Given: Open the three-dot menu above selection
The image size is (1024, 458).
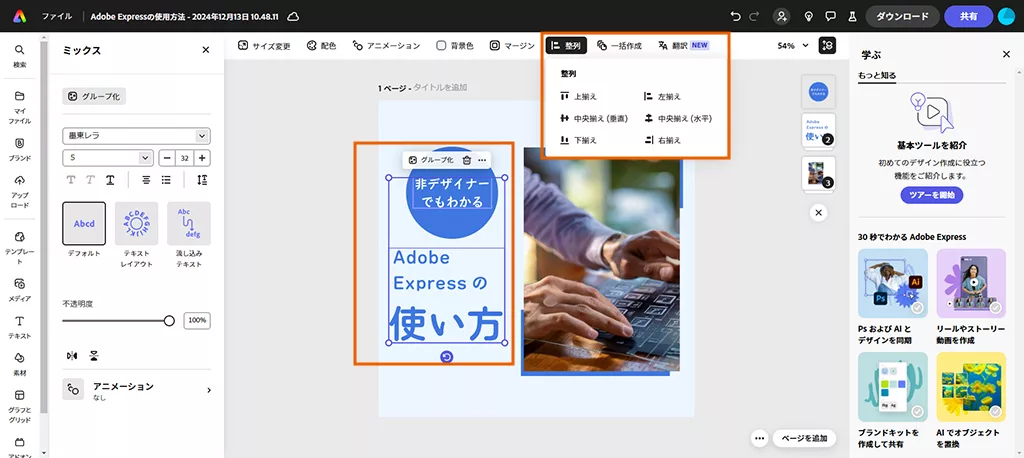Looking at the screenshot, I should 482,160.
